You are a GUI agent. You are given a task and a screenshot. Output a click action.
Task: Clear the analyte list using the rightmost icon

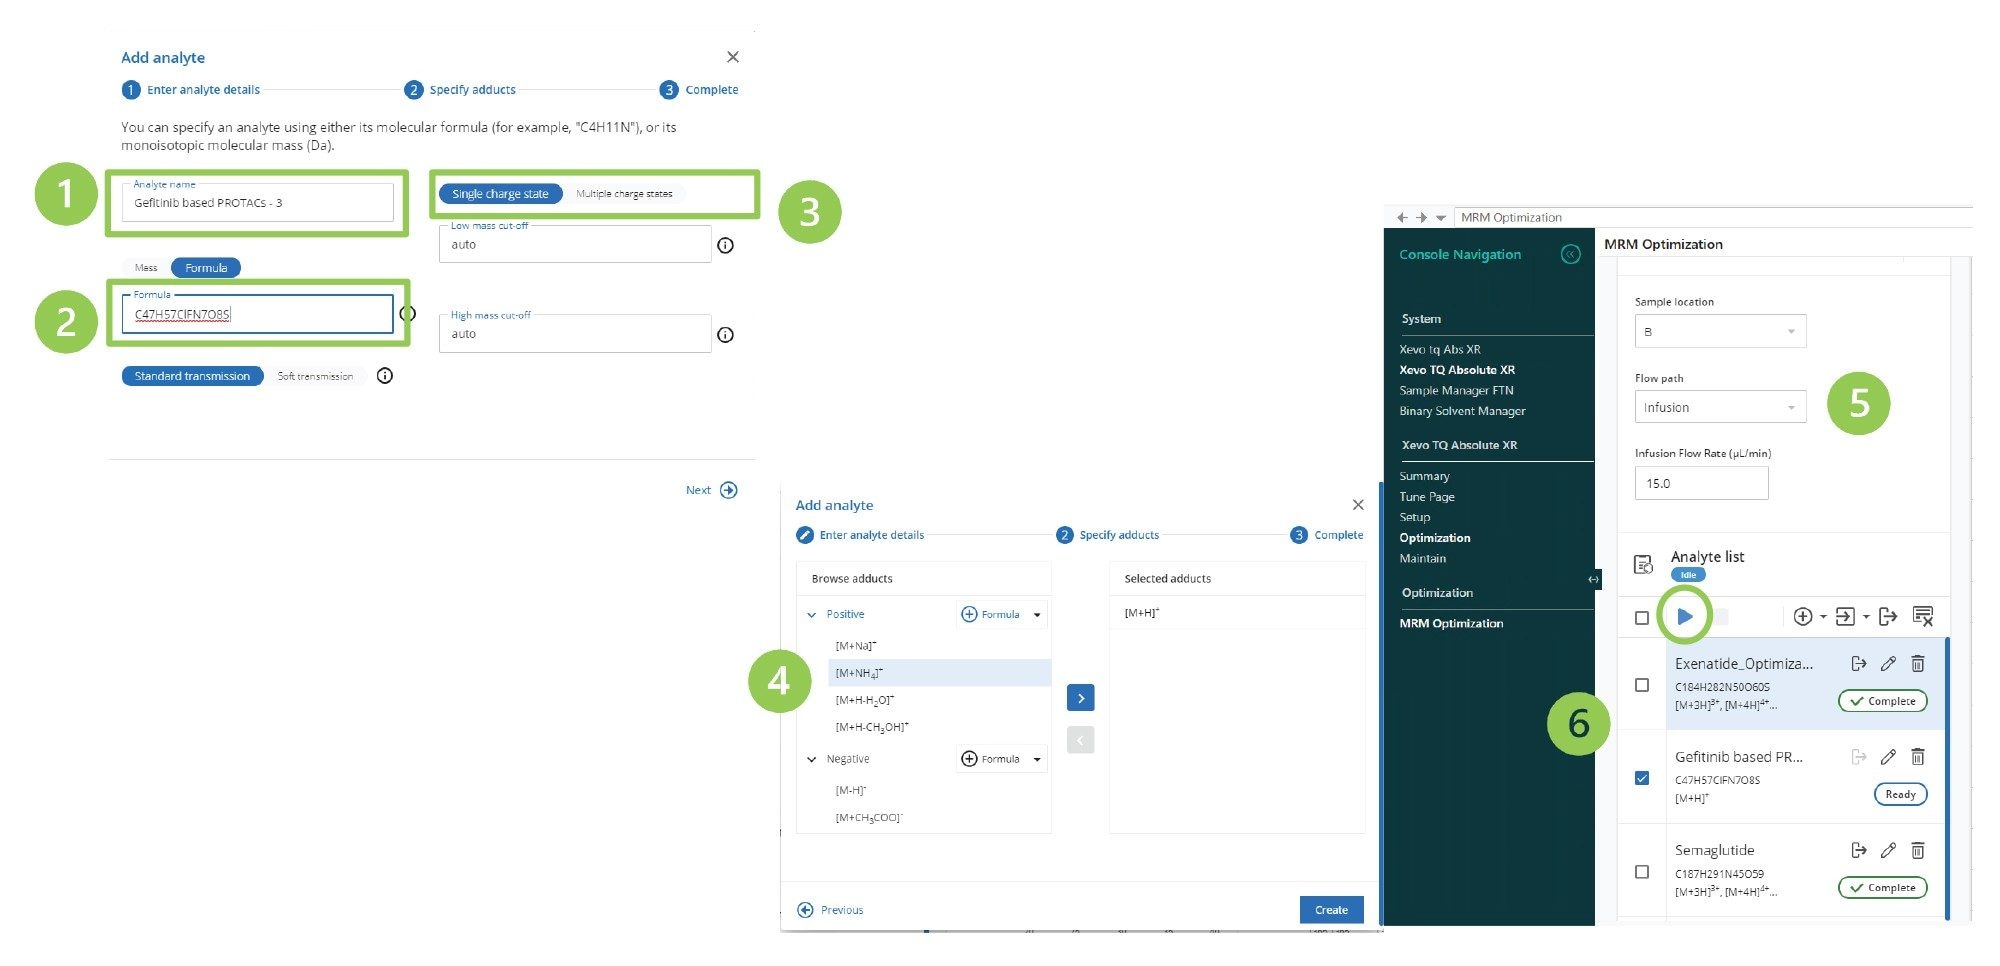(x=1923, y=616)
